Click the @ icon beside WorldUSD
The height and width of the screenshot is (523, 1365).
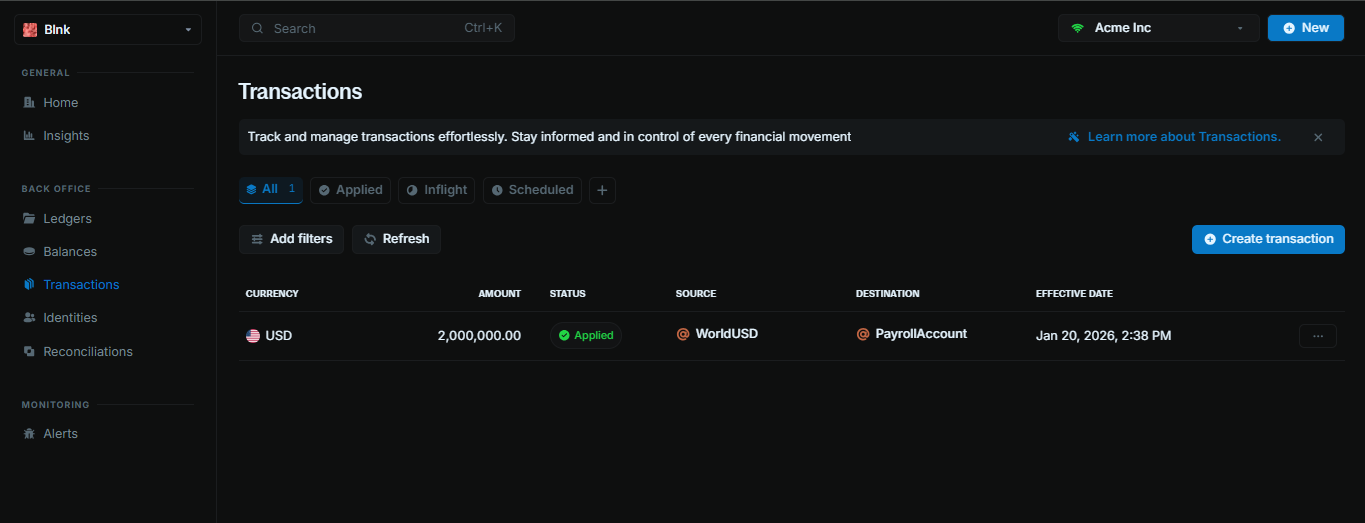click(x=683, y=334)
